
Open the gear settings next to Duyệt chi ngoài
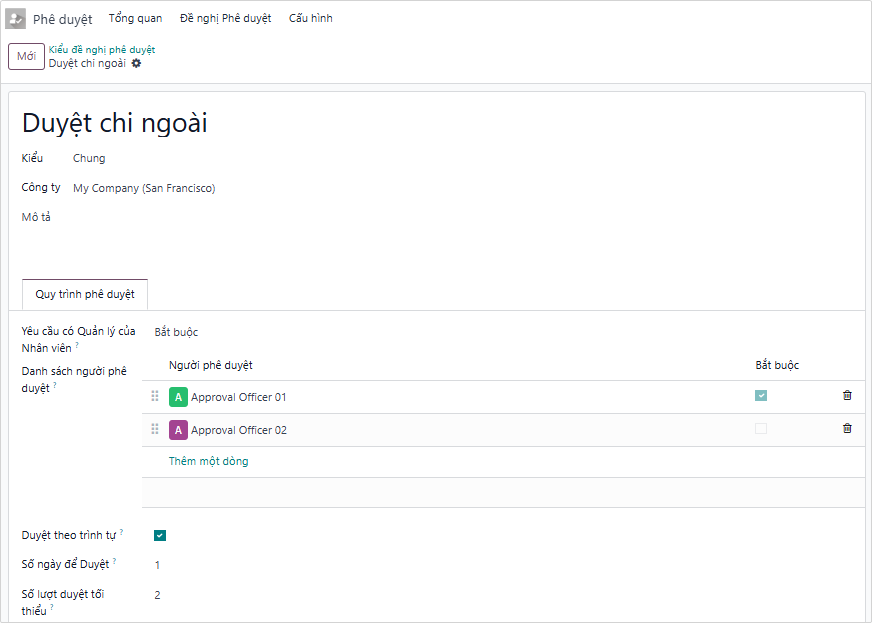137,63
